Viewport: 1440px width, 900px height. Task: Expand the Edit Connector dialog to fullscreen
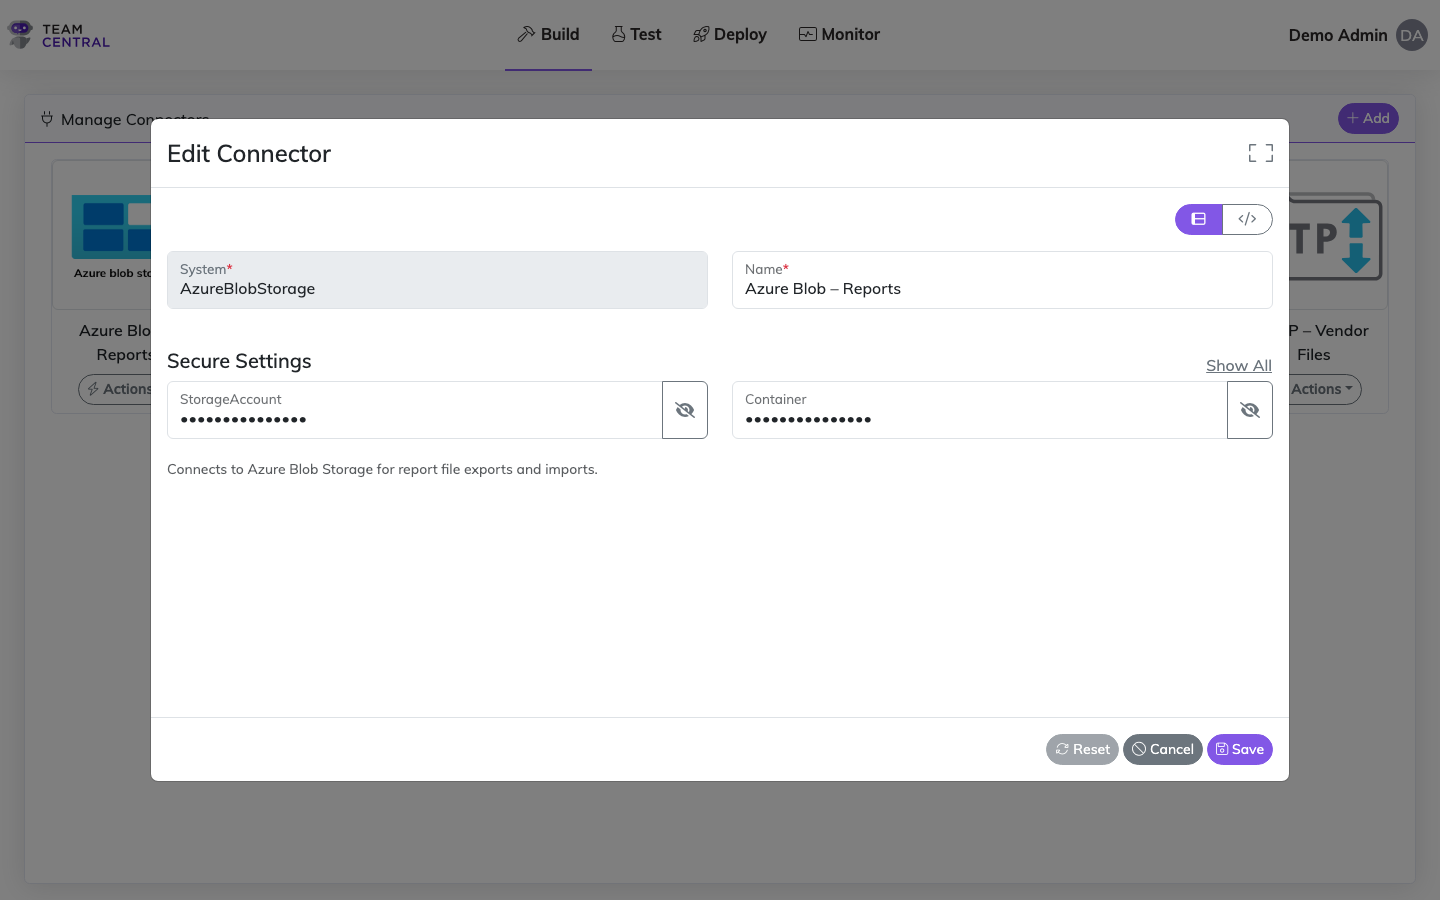click(x=1259, y=153)
